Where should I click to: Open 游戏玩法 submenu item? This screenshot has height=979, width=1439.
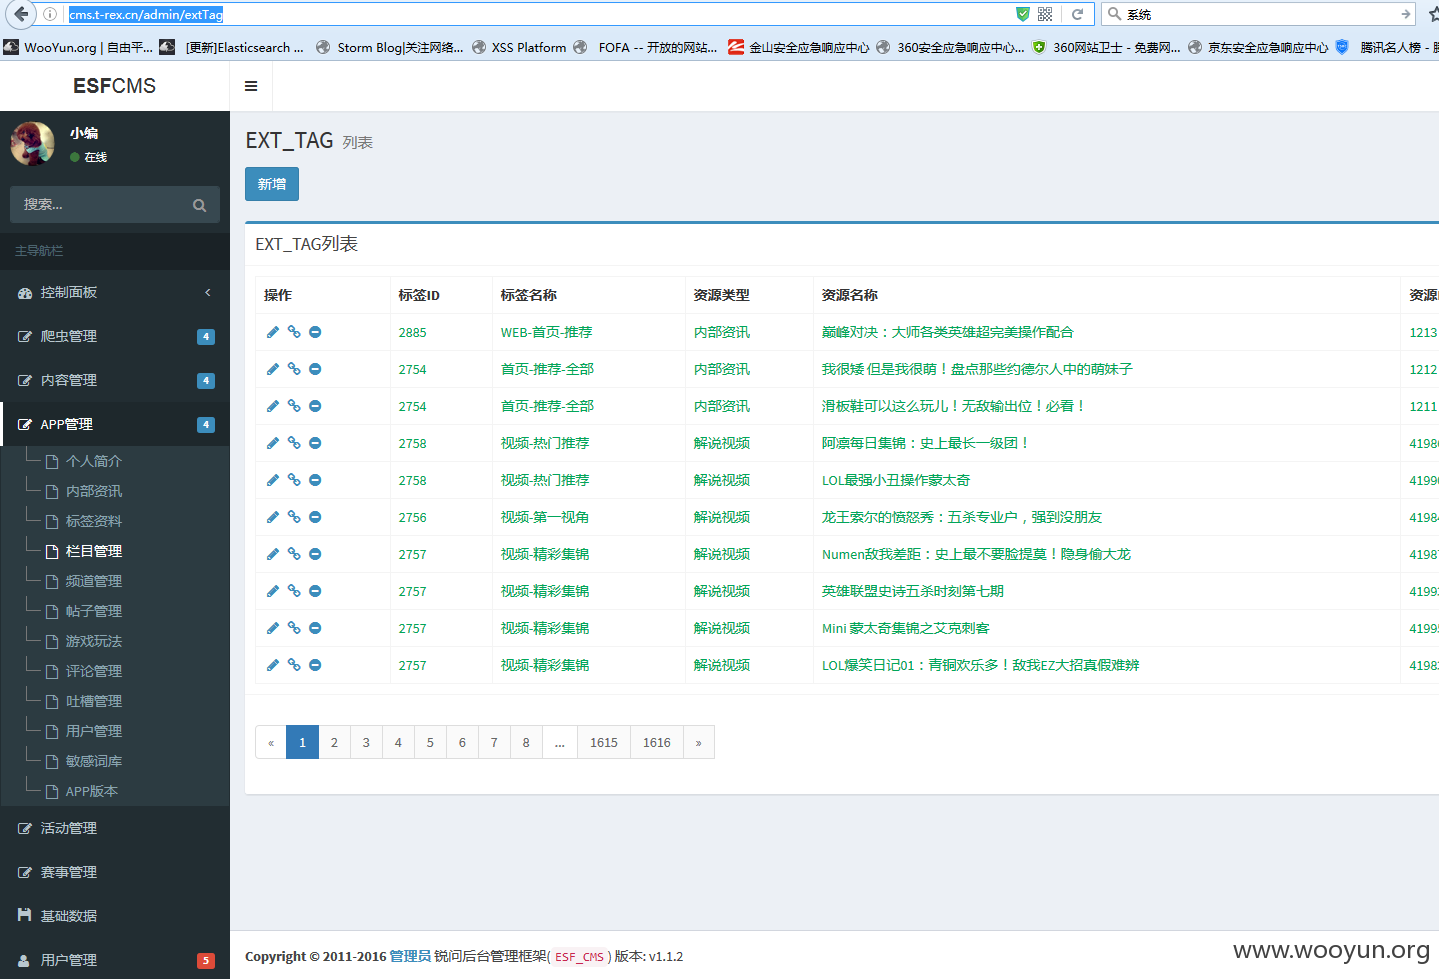[93, 641]
